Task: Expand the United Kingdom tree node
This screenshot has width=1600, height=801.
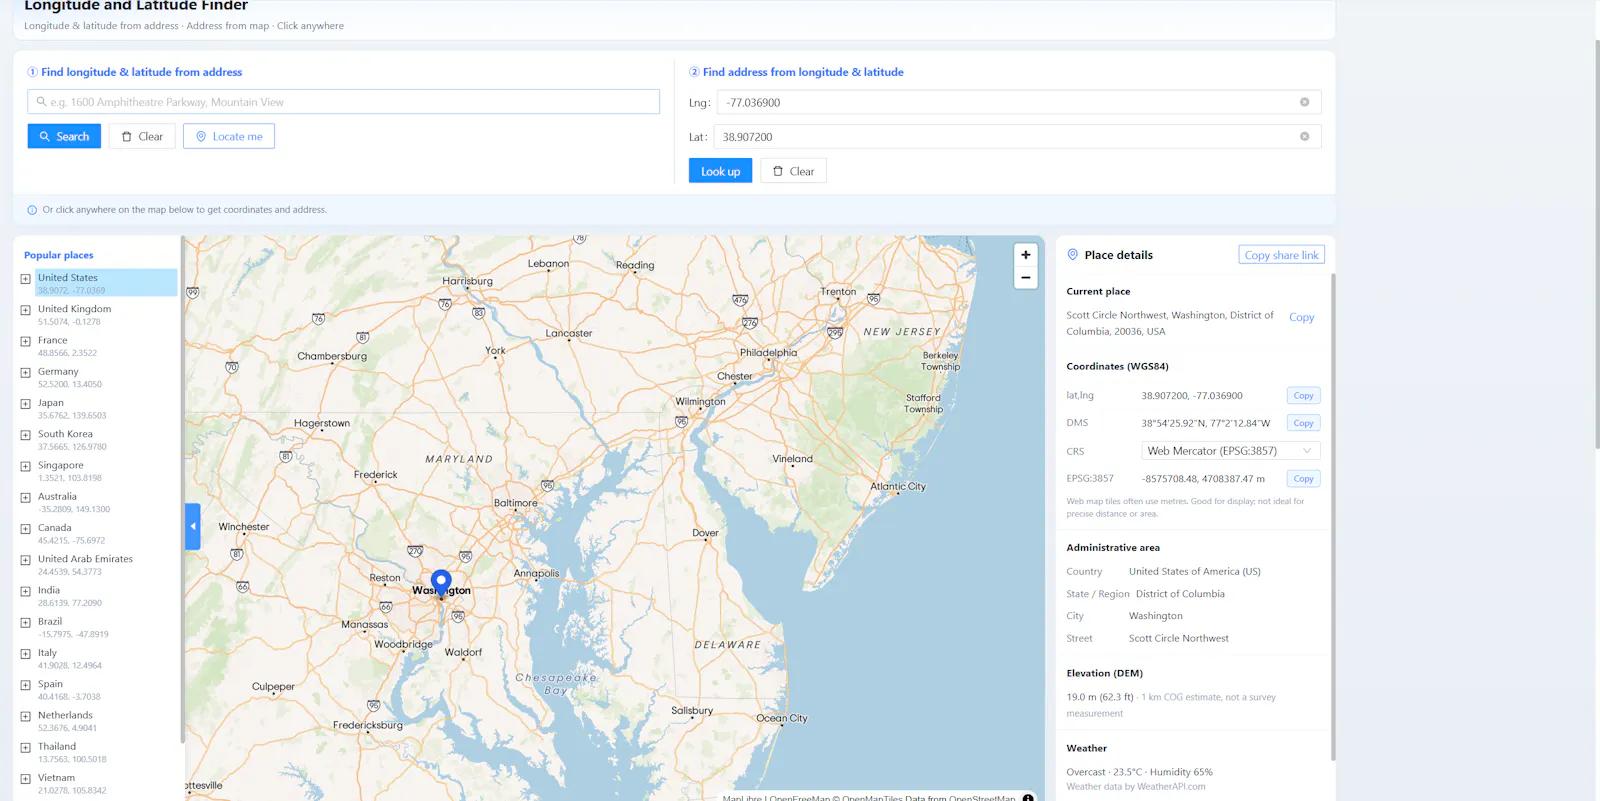Action: (26, 310)
